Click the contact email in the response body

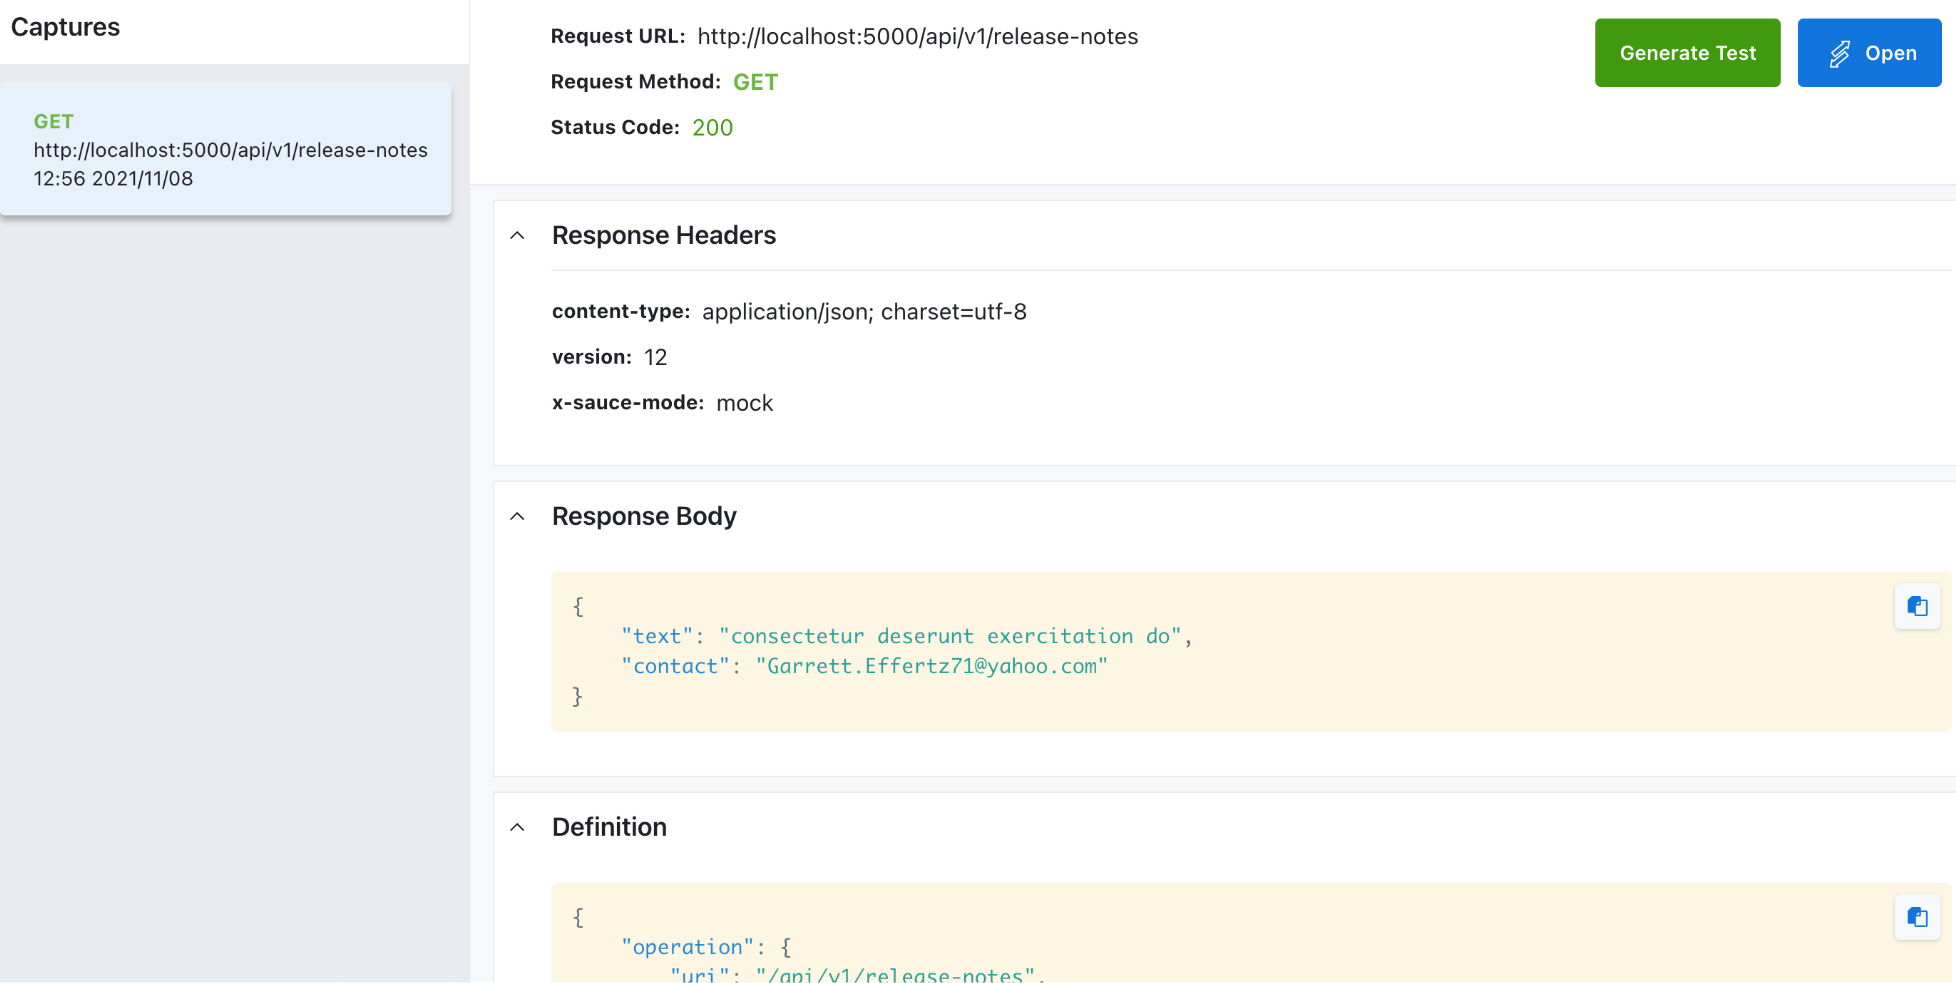(932, 665)
